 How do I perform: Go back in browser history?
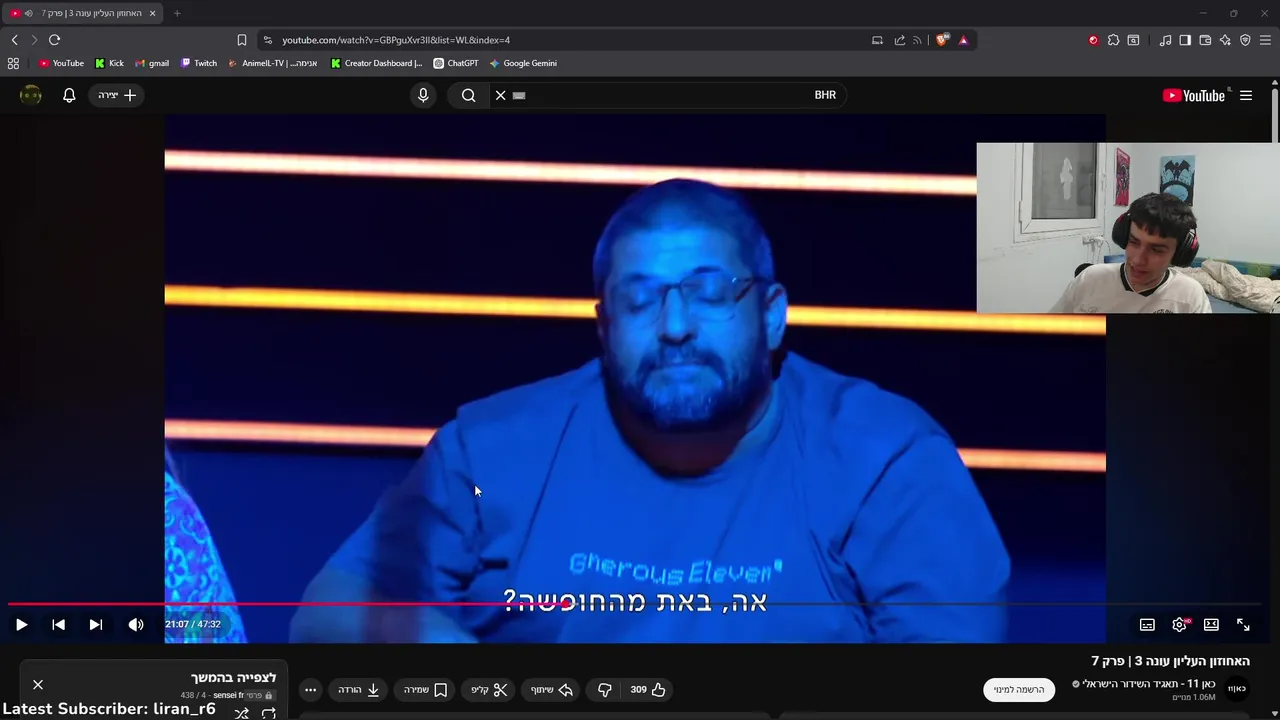(14, 40)
